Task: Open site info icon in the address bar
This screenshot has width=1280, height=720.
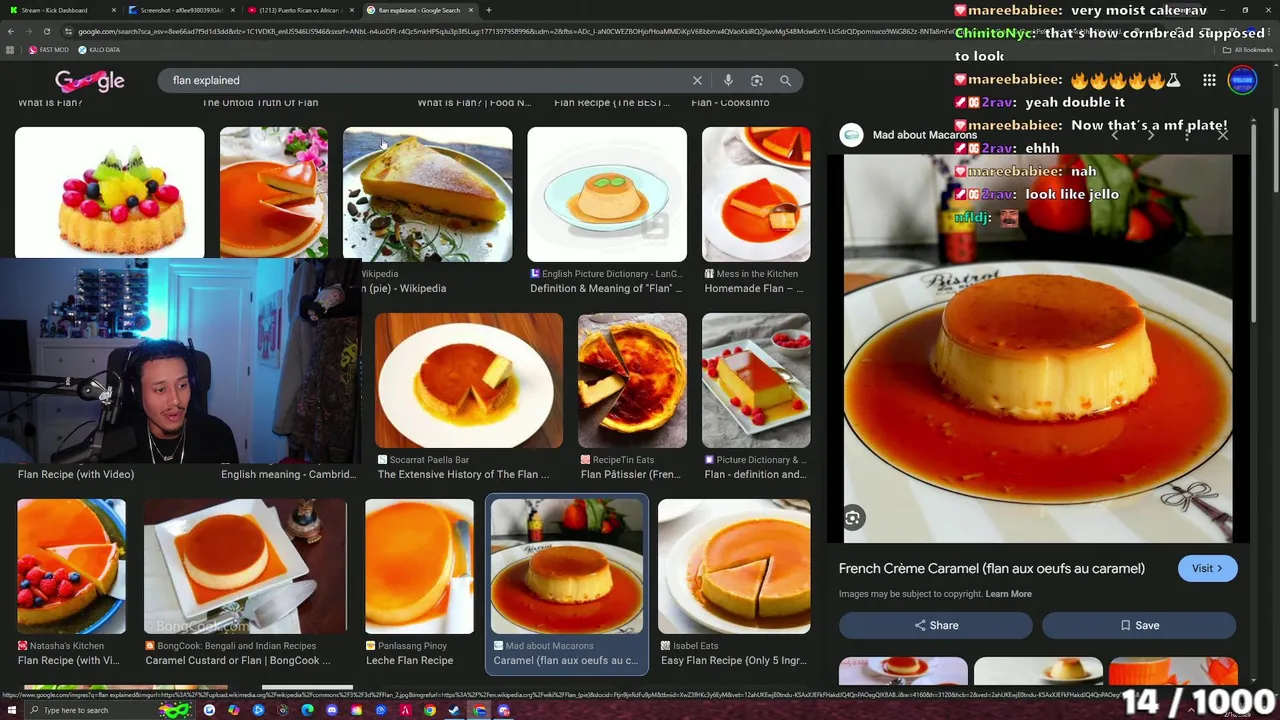Action: (68, 31)
